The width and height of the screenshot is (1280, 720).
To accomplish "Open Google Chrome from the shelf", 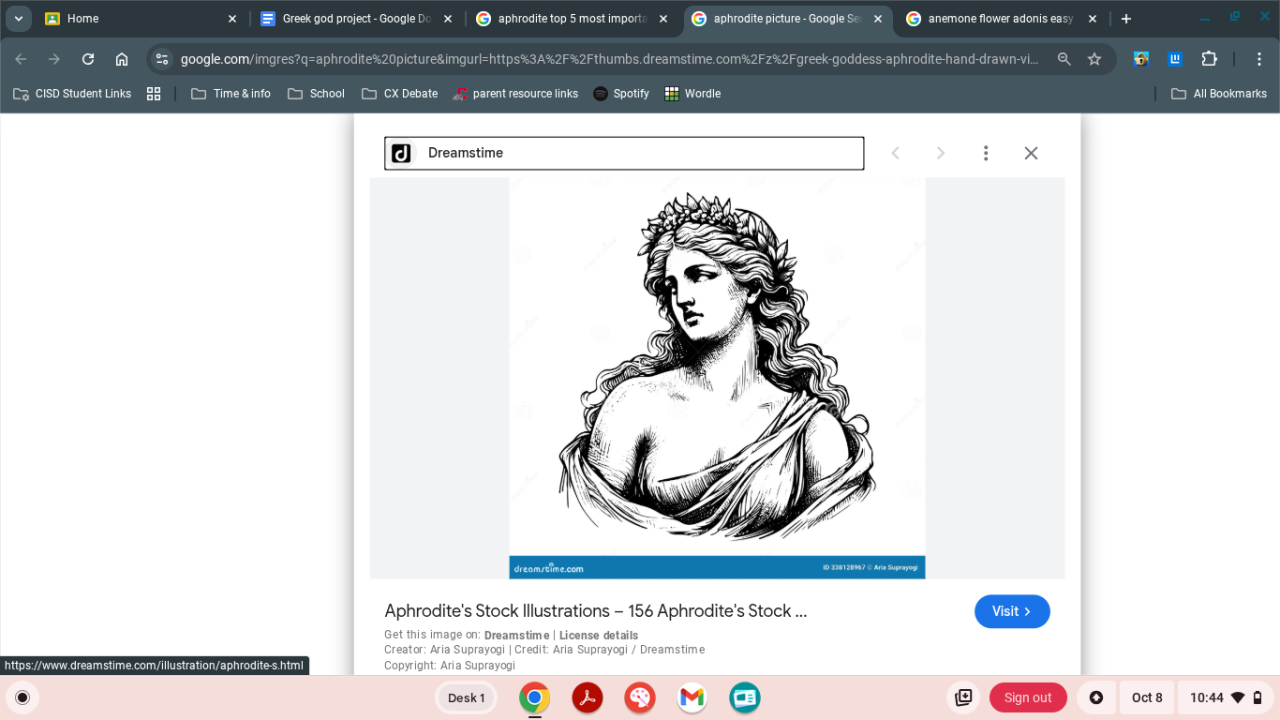I will (535, 698).
